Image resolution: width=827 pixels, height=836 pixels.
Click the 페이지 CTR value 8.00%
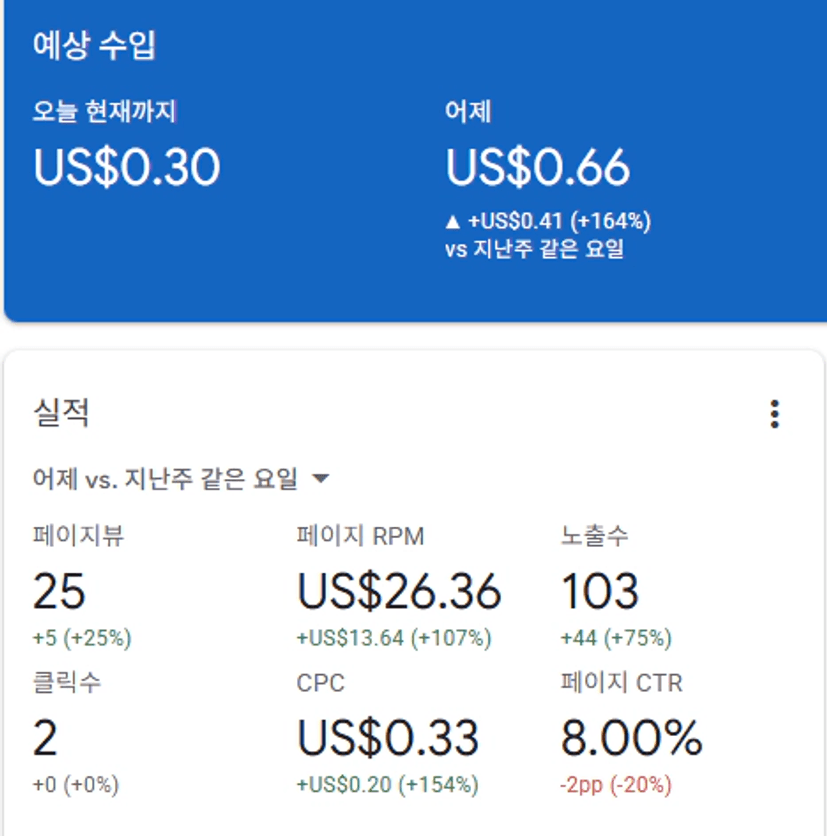click(631, 739)
